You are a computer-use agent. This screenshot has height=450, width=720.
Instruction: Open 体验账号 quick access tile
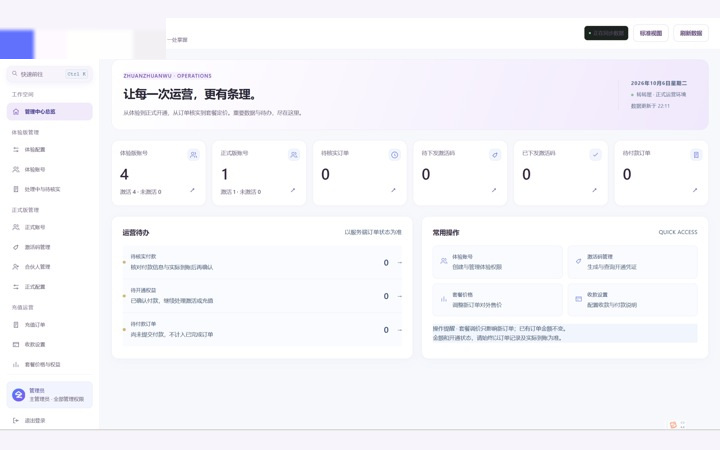coord(497,262)
